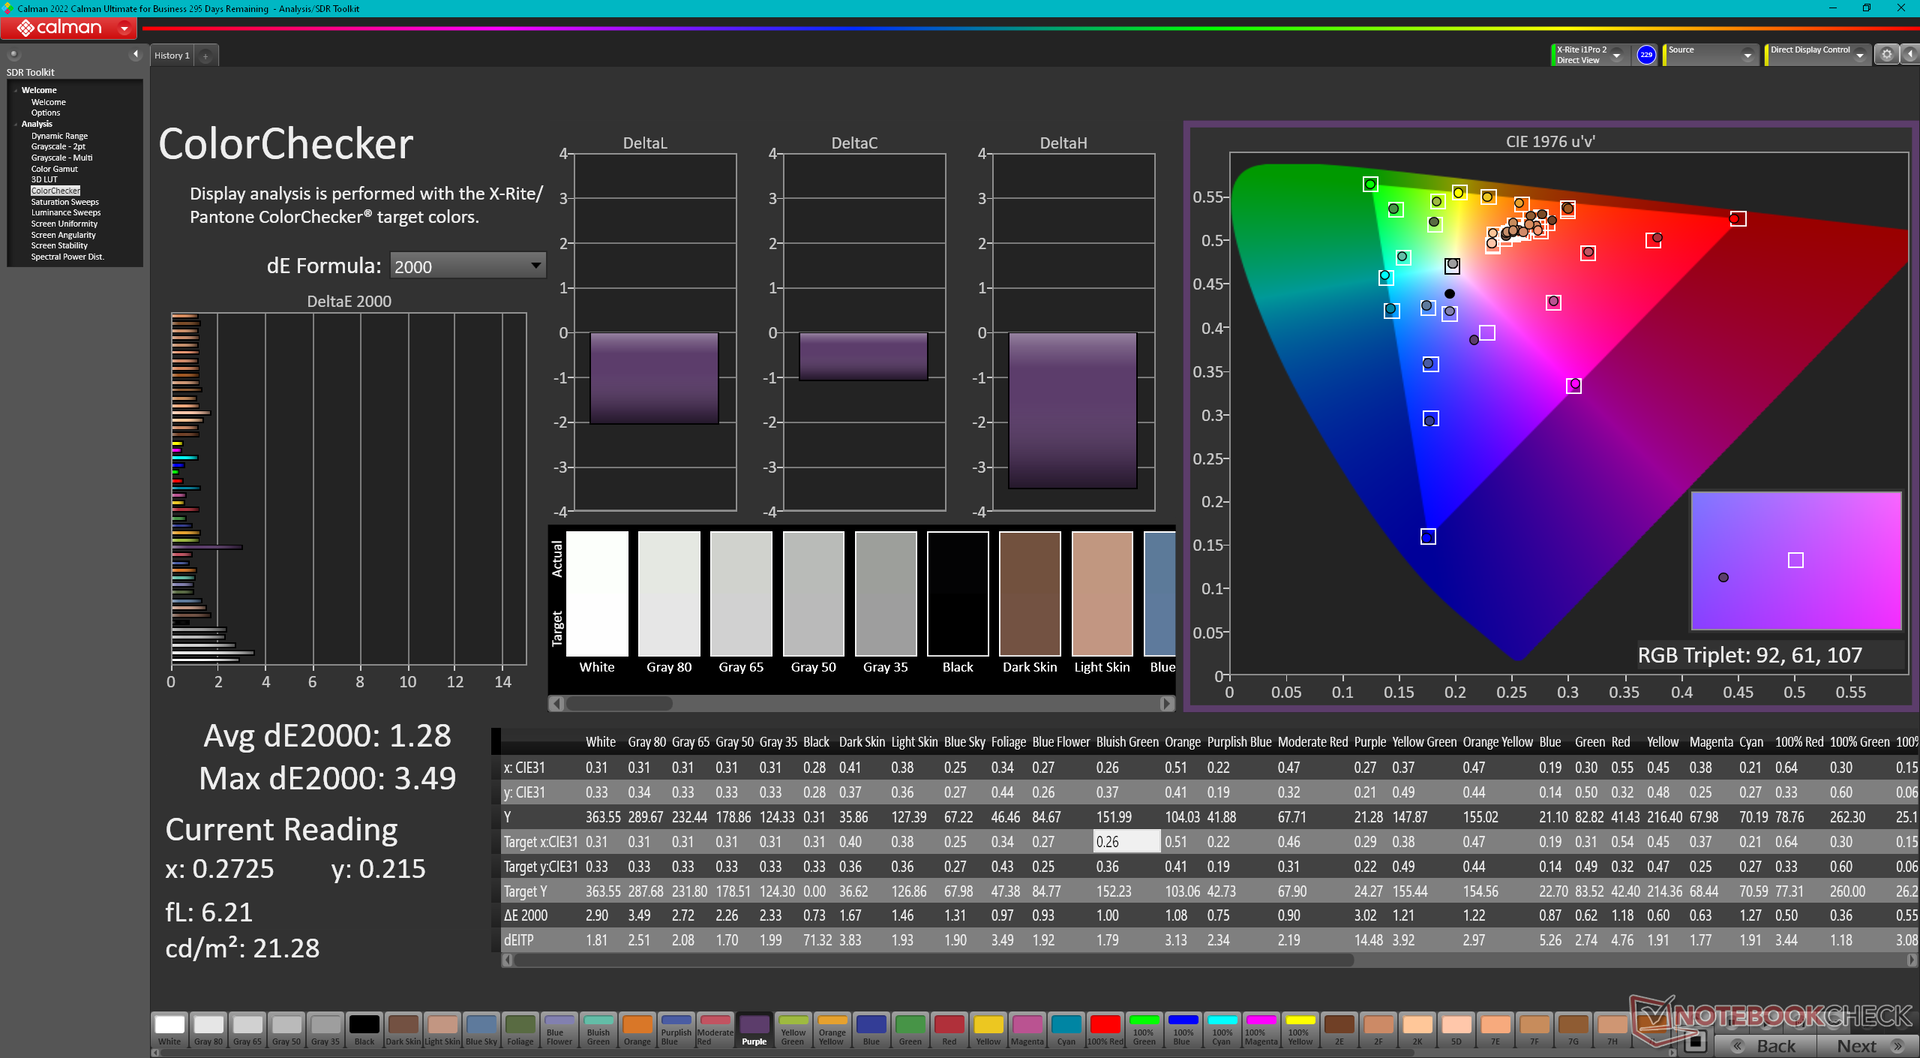Select the Blue Sky patch button

tap(481, 1029)
